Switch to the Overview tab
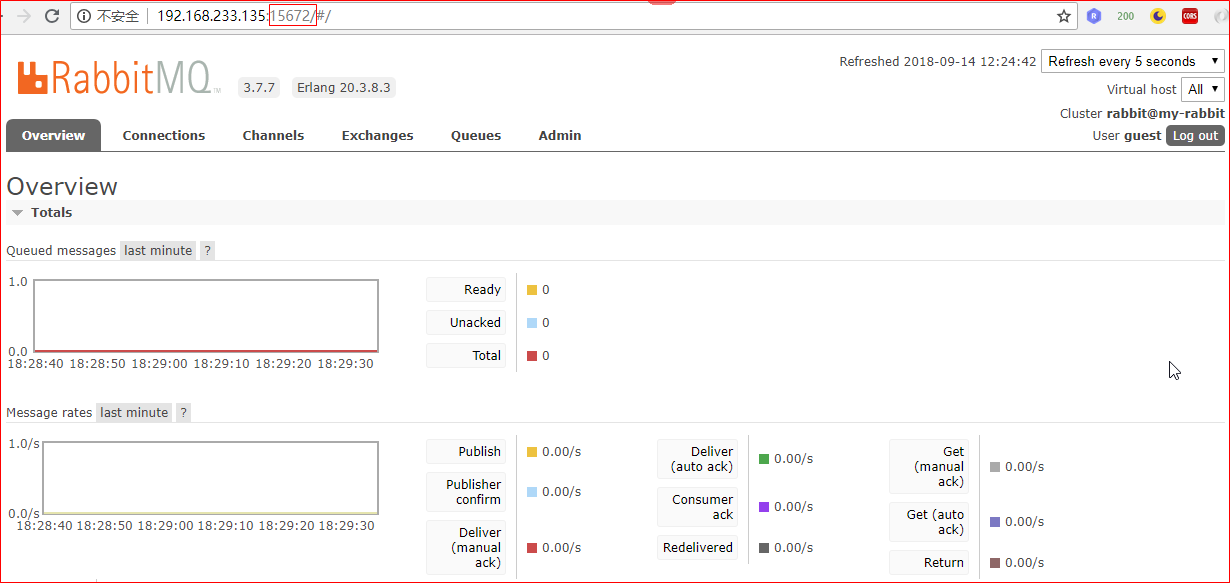The width and height of the screenshot is (1230, 583). click(x=54, y=135)
